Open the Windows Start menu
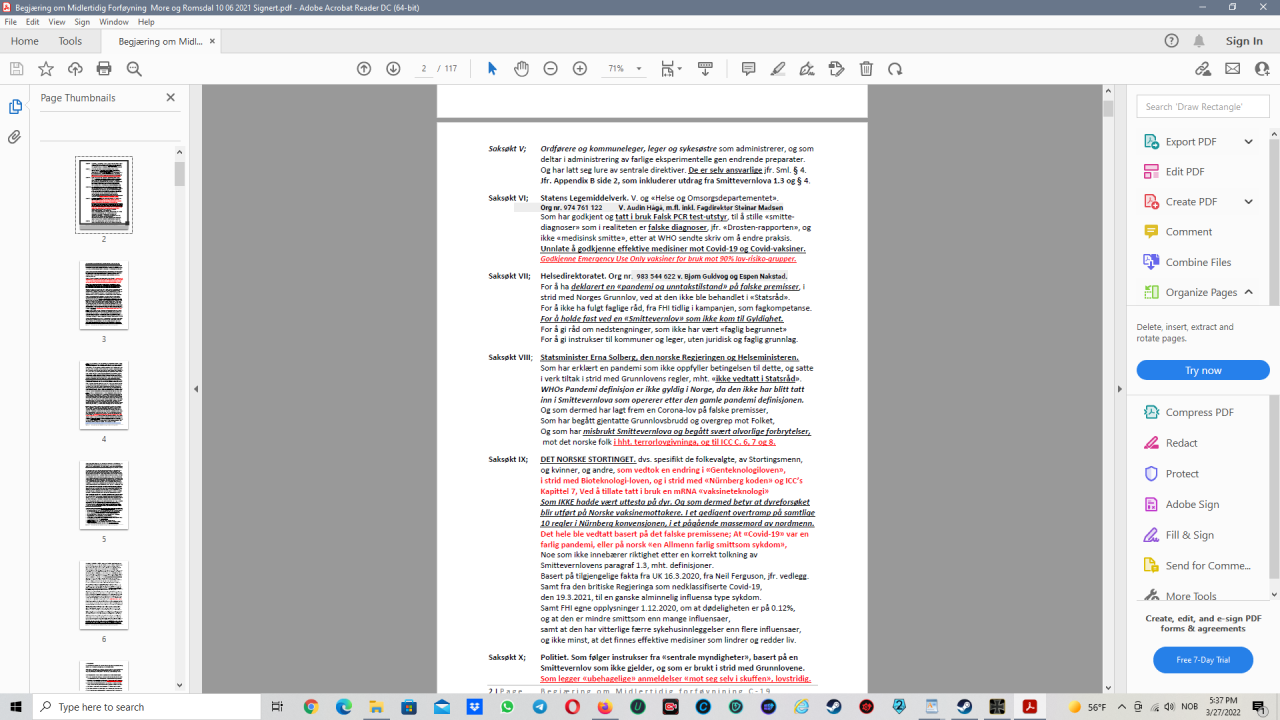Viewport: 1280px width, 720px height. coord(16,706)
